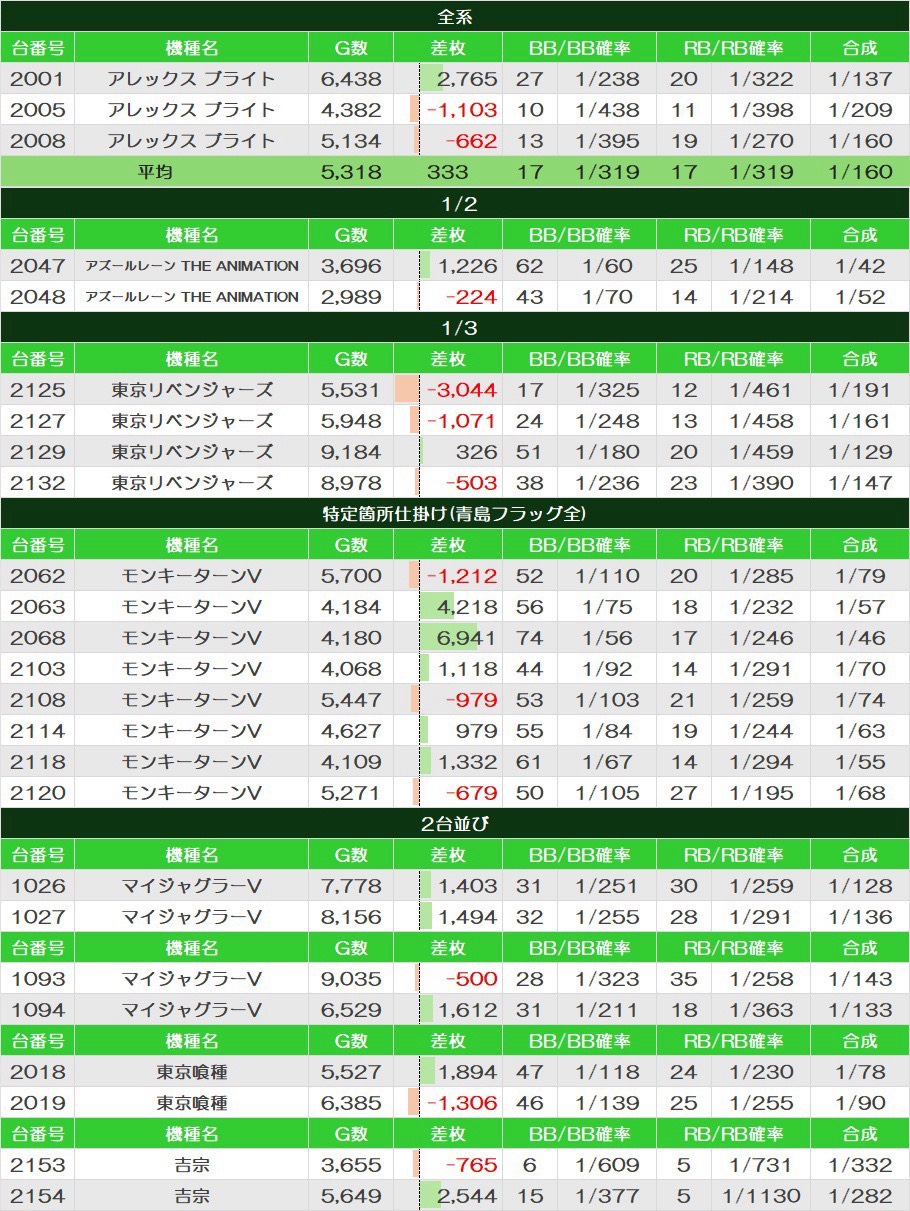This screenshot has width=910, height=1211.
Task: Click the 9,184 game count value
Action: point(351,451)
